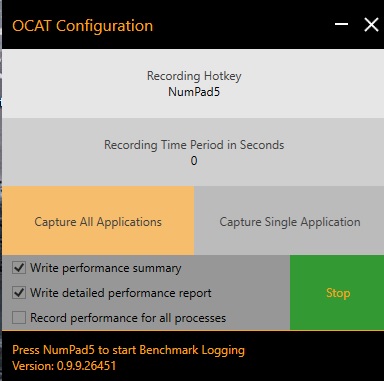
Task: Switch to Capture Single Application
Action: 289,221
